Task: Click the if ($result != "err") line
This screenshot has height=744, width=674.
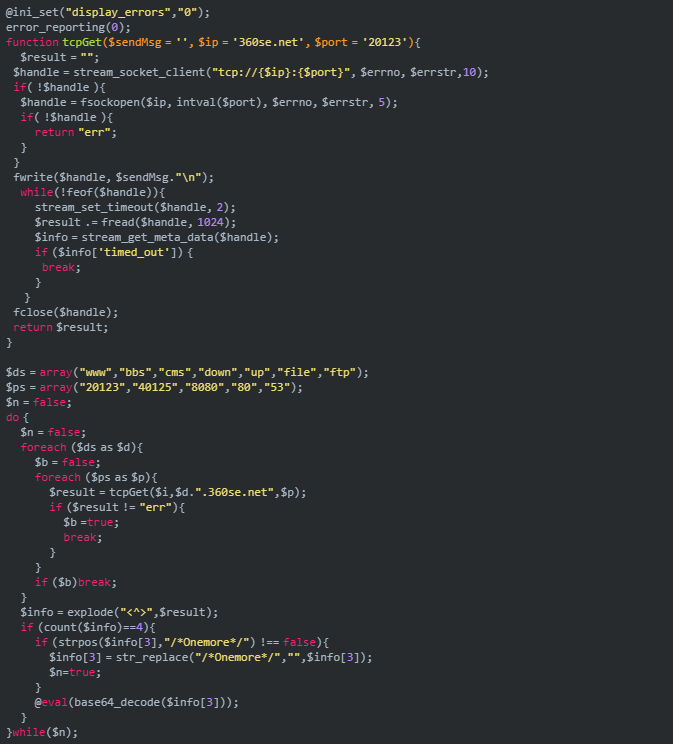Action: click(x=117, y=507)
